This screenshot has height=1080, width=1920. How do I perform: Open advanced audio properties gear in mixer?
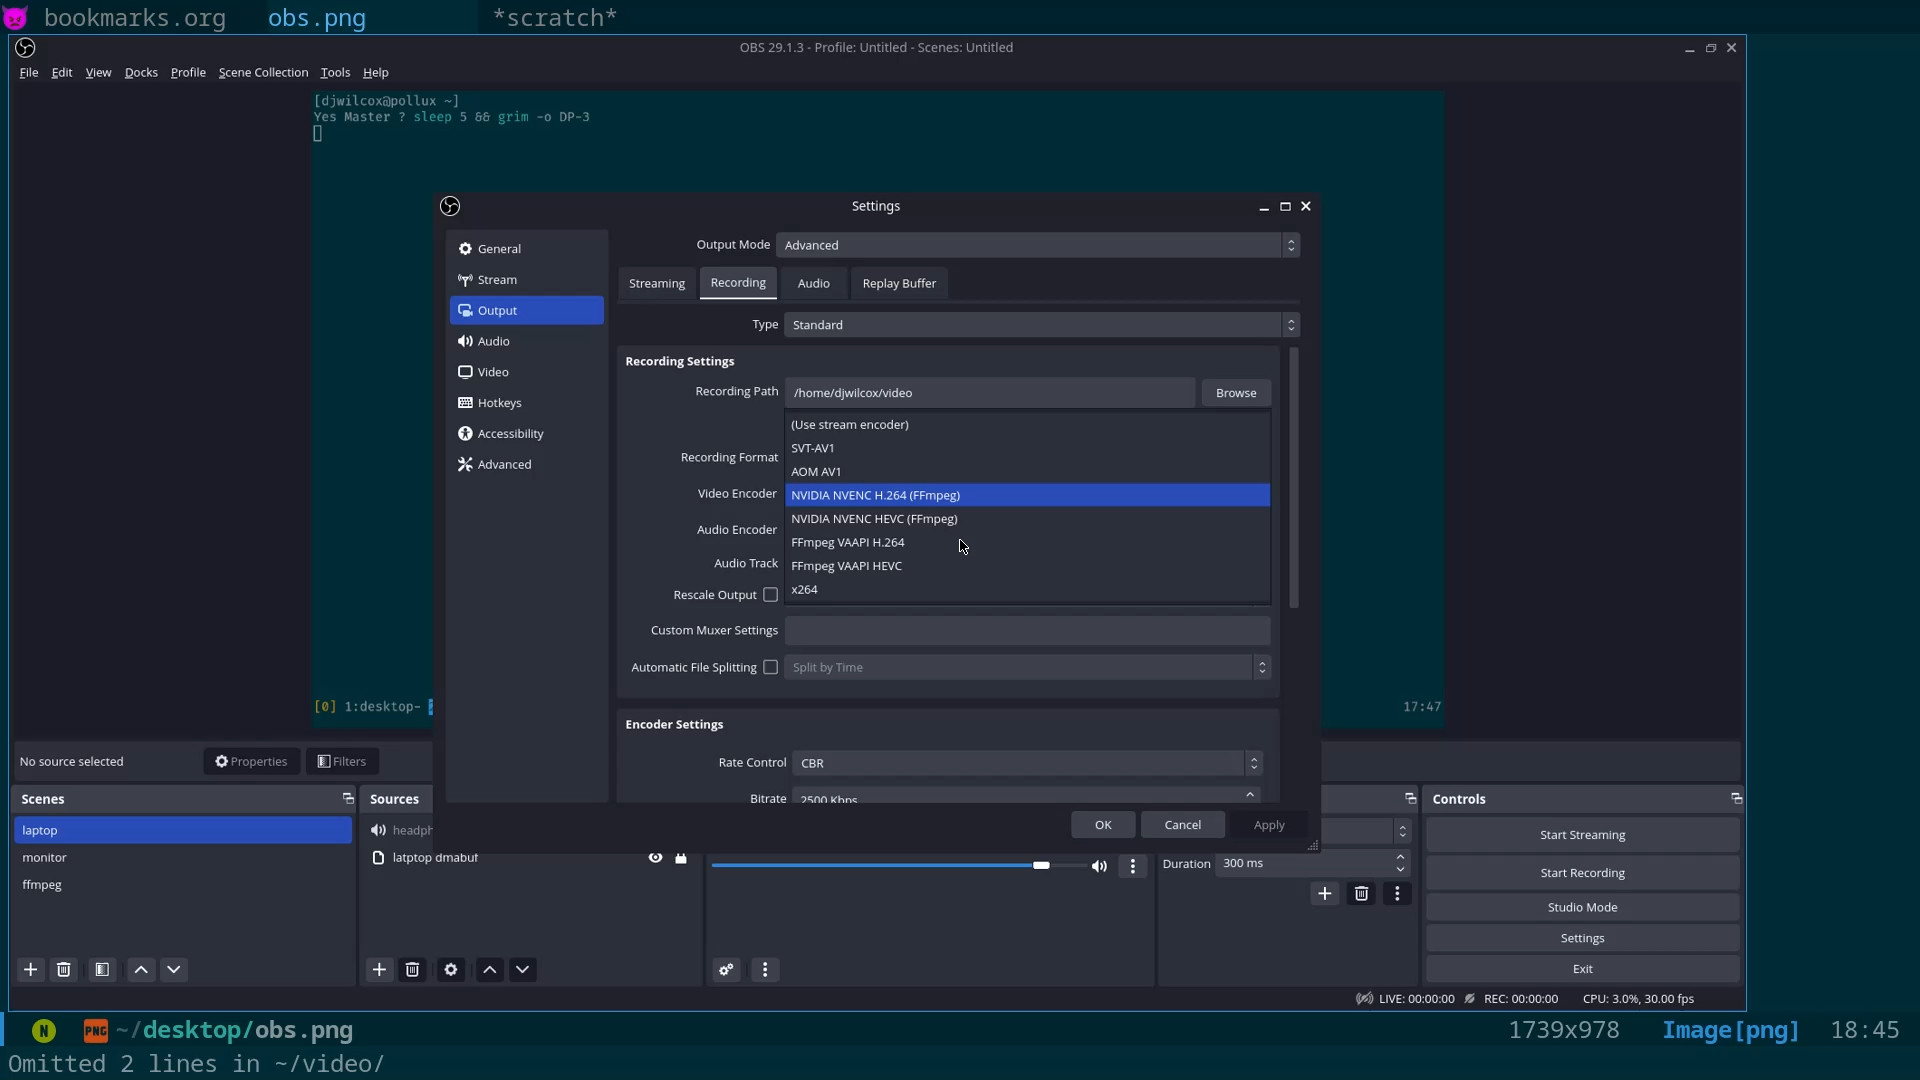[727, 969]
